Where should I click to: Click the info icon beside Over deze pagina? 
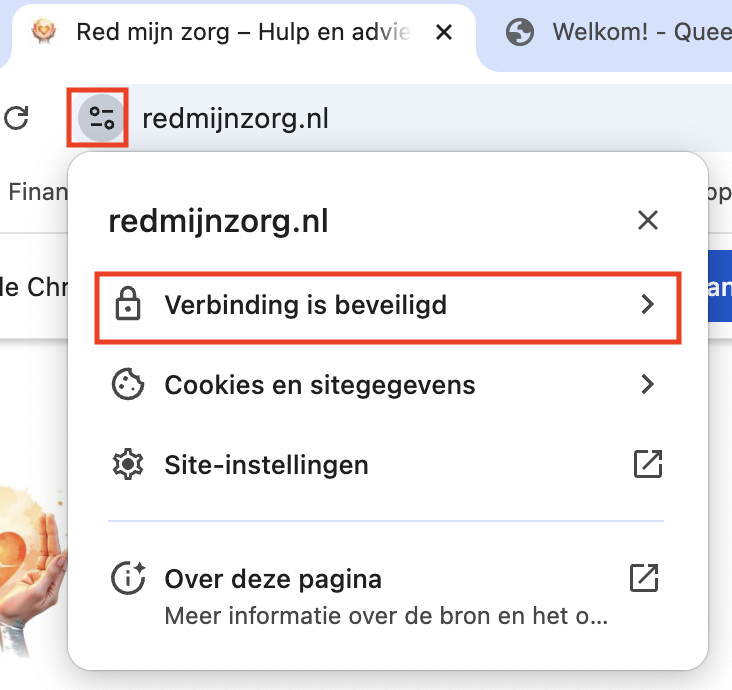pos(127,578)
